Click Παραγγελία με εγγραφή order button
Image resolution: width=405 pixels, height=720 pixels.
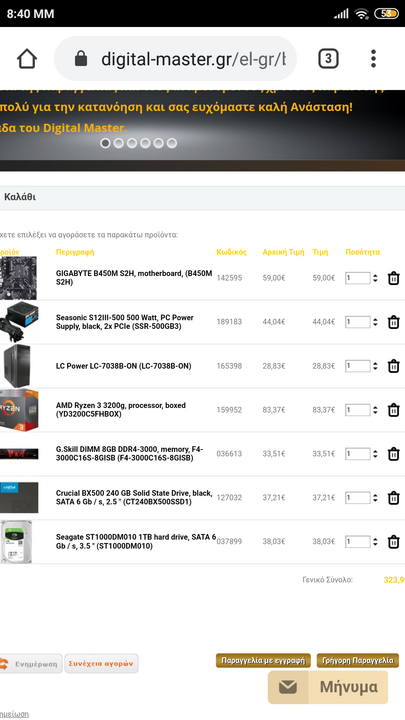(263, 661)
